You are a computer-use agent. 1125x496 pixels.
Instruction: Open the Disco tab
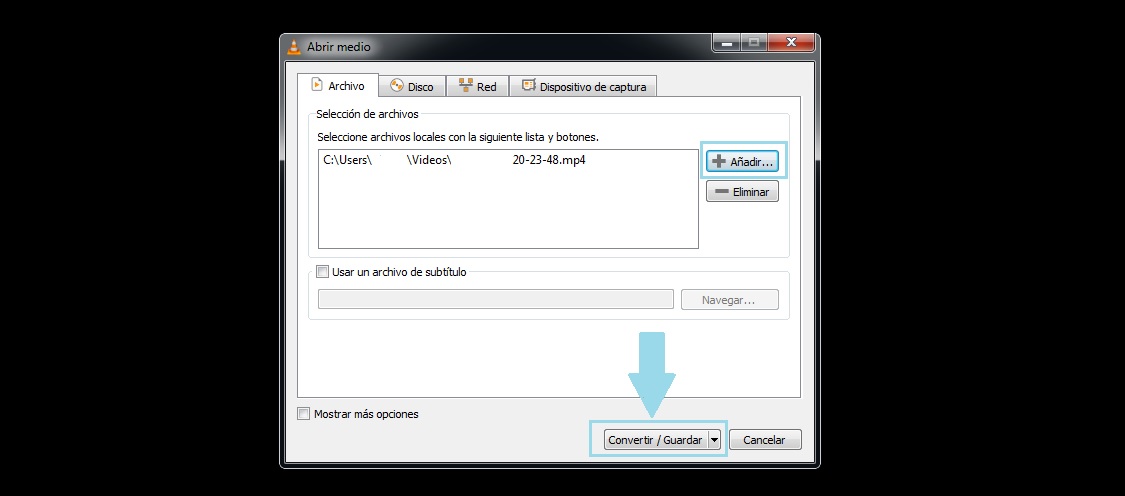412,86
